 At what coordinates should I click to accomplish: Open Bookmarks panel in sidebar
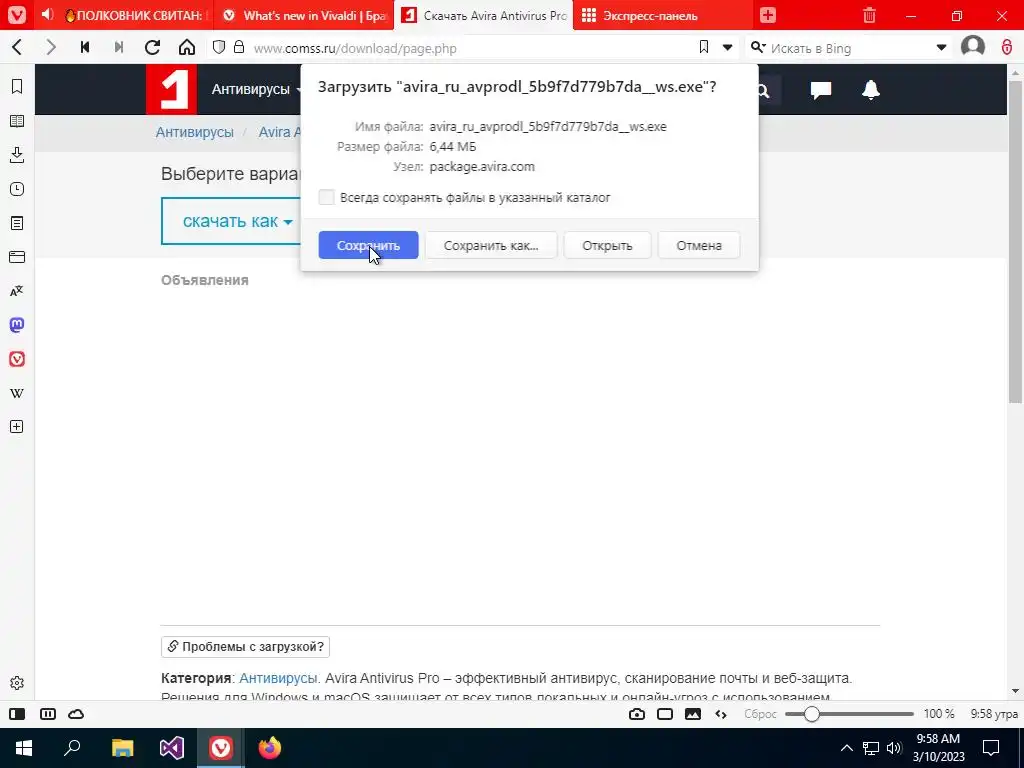tap(17, 87)
